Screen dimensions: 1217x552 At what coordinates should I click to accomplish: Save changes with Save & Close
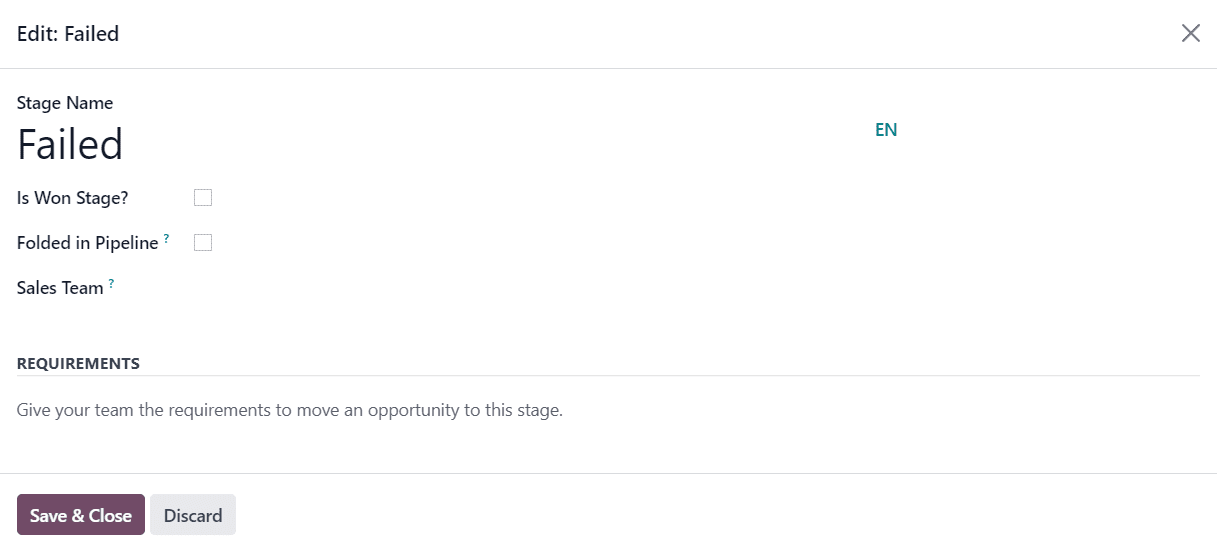click(81, 515)
